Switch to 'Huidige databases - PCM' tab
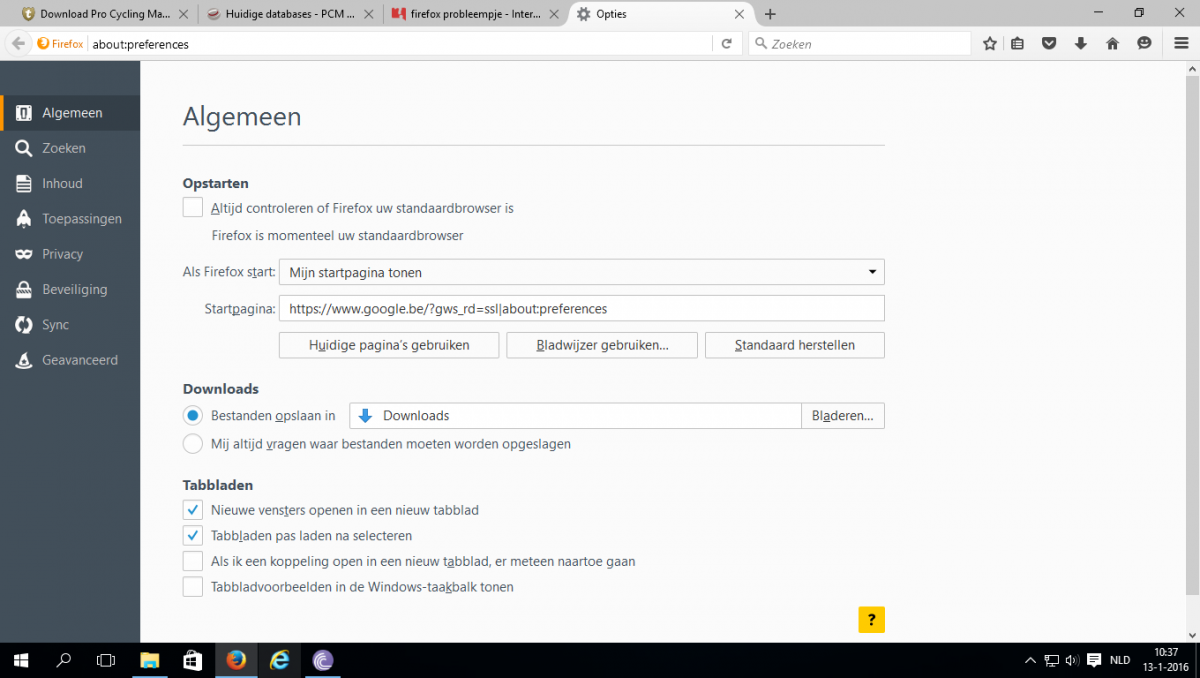Viewport: 1200px width, 678px height. click(x=288, y=14)
